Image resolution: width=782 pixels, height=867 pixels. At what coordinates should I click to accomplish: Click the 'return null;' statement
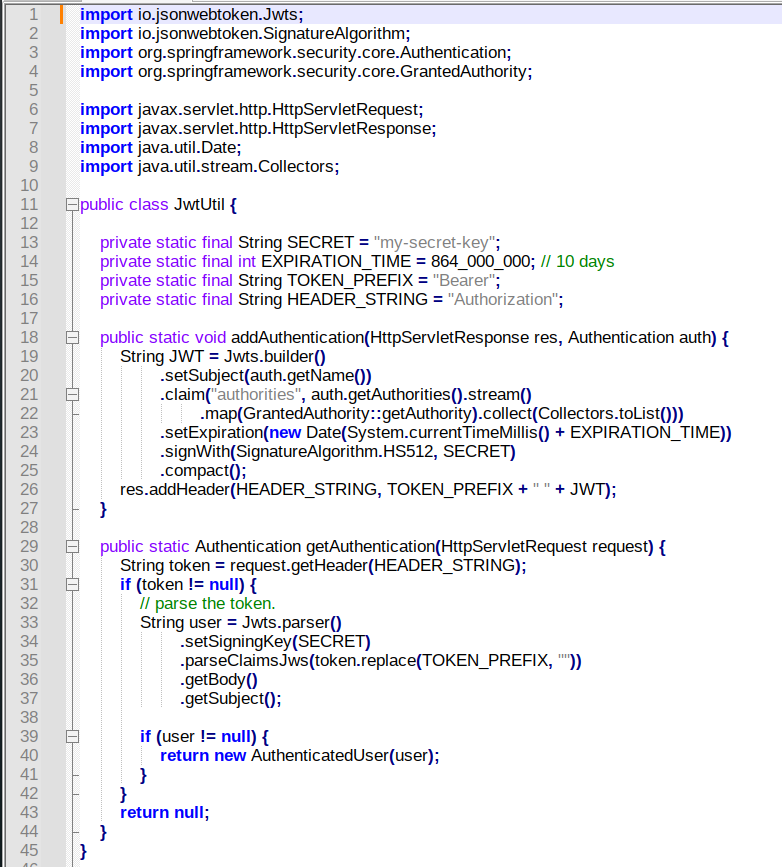coord(165,813)
